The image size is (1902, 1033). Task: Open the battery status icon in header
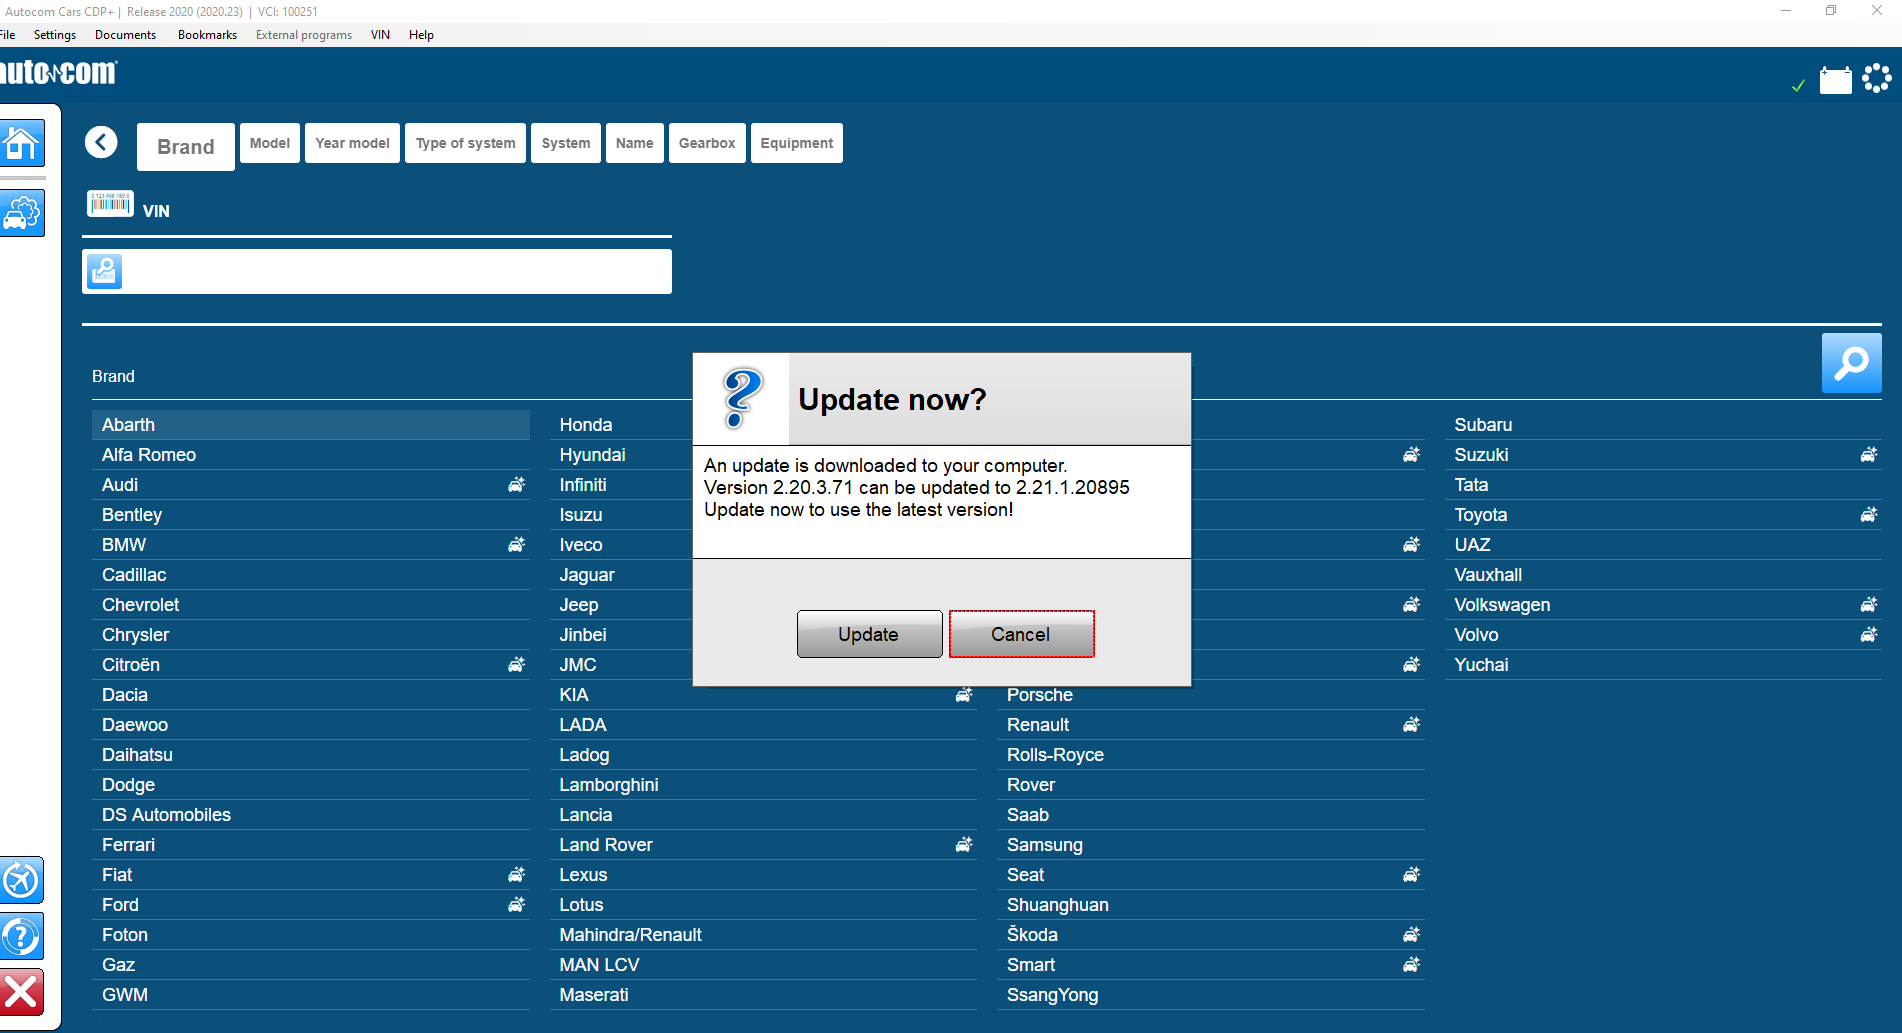point(1835,80)
